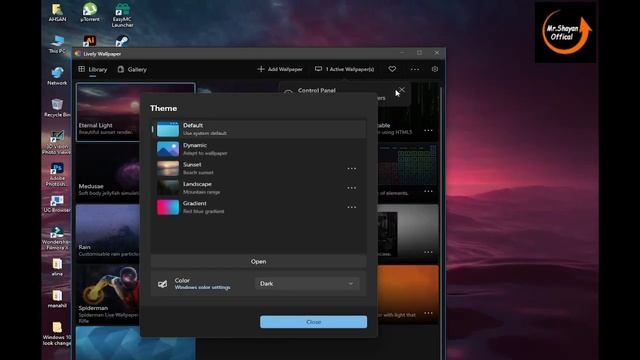Image resolution: width=640 pixels, height=360 pixels.
Task: Switch to the Gallery tab
Action: 132,69
